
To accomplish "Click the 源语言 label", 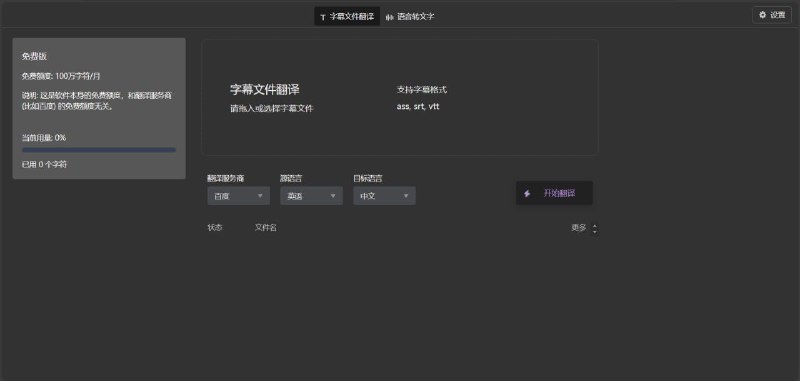I will 291,179.
